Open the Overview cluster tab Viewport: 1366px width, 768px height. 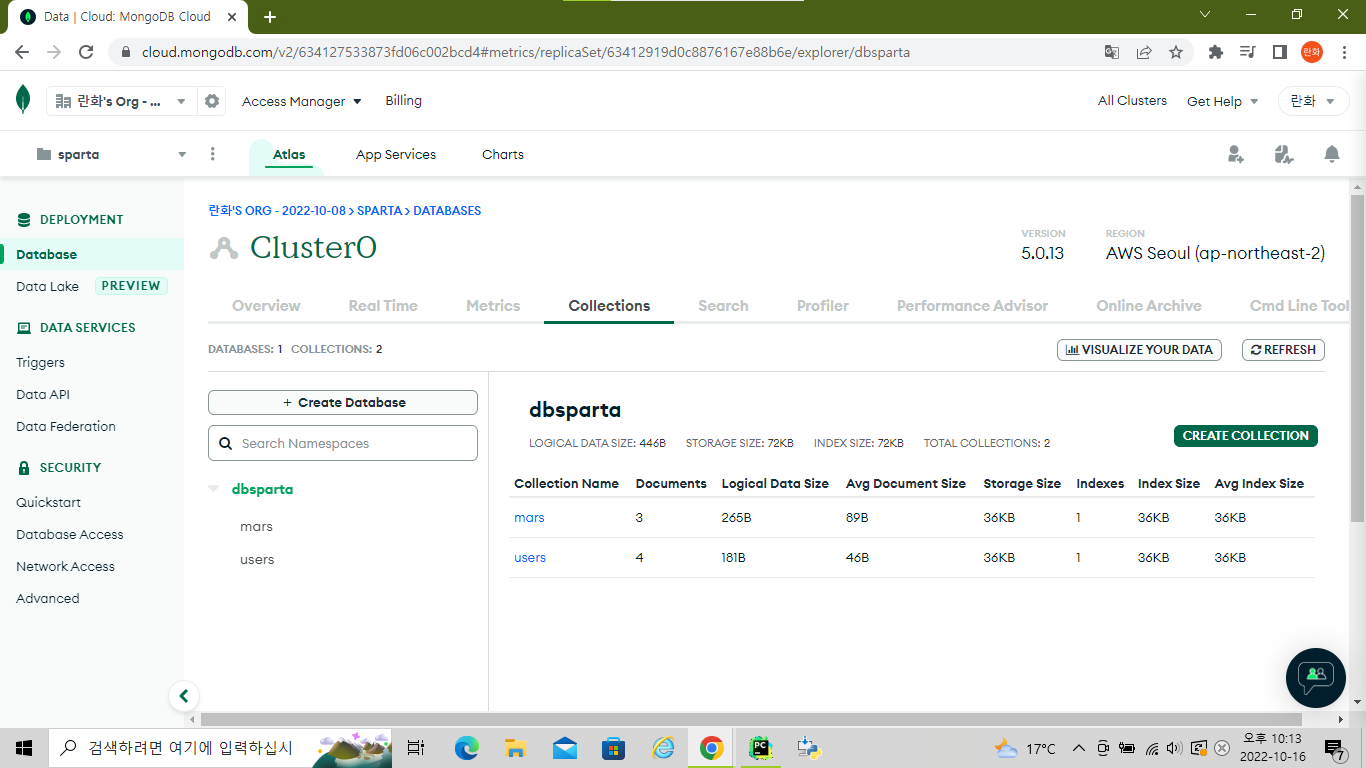[266, 306]
